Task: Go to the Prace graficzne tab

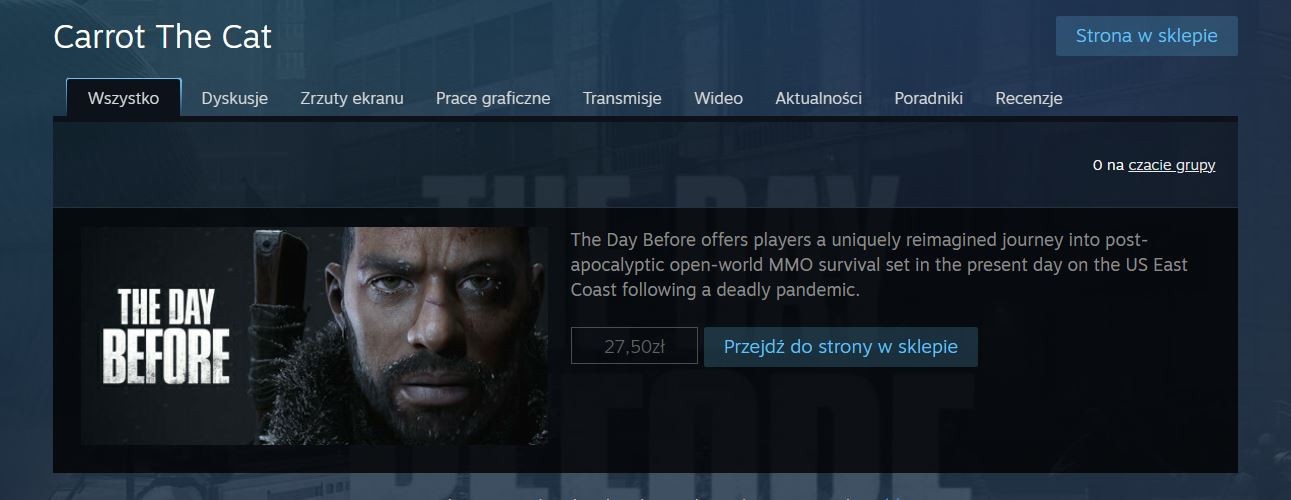Action: 493,98
